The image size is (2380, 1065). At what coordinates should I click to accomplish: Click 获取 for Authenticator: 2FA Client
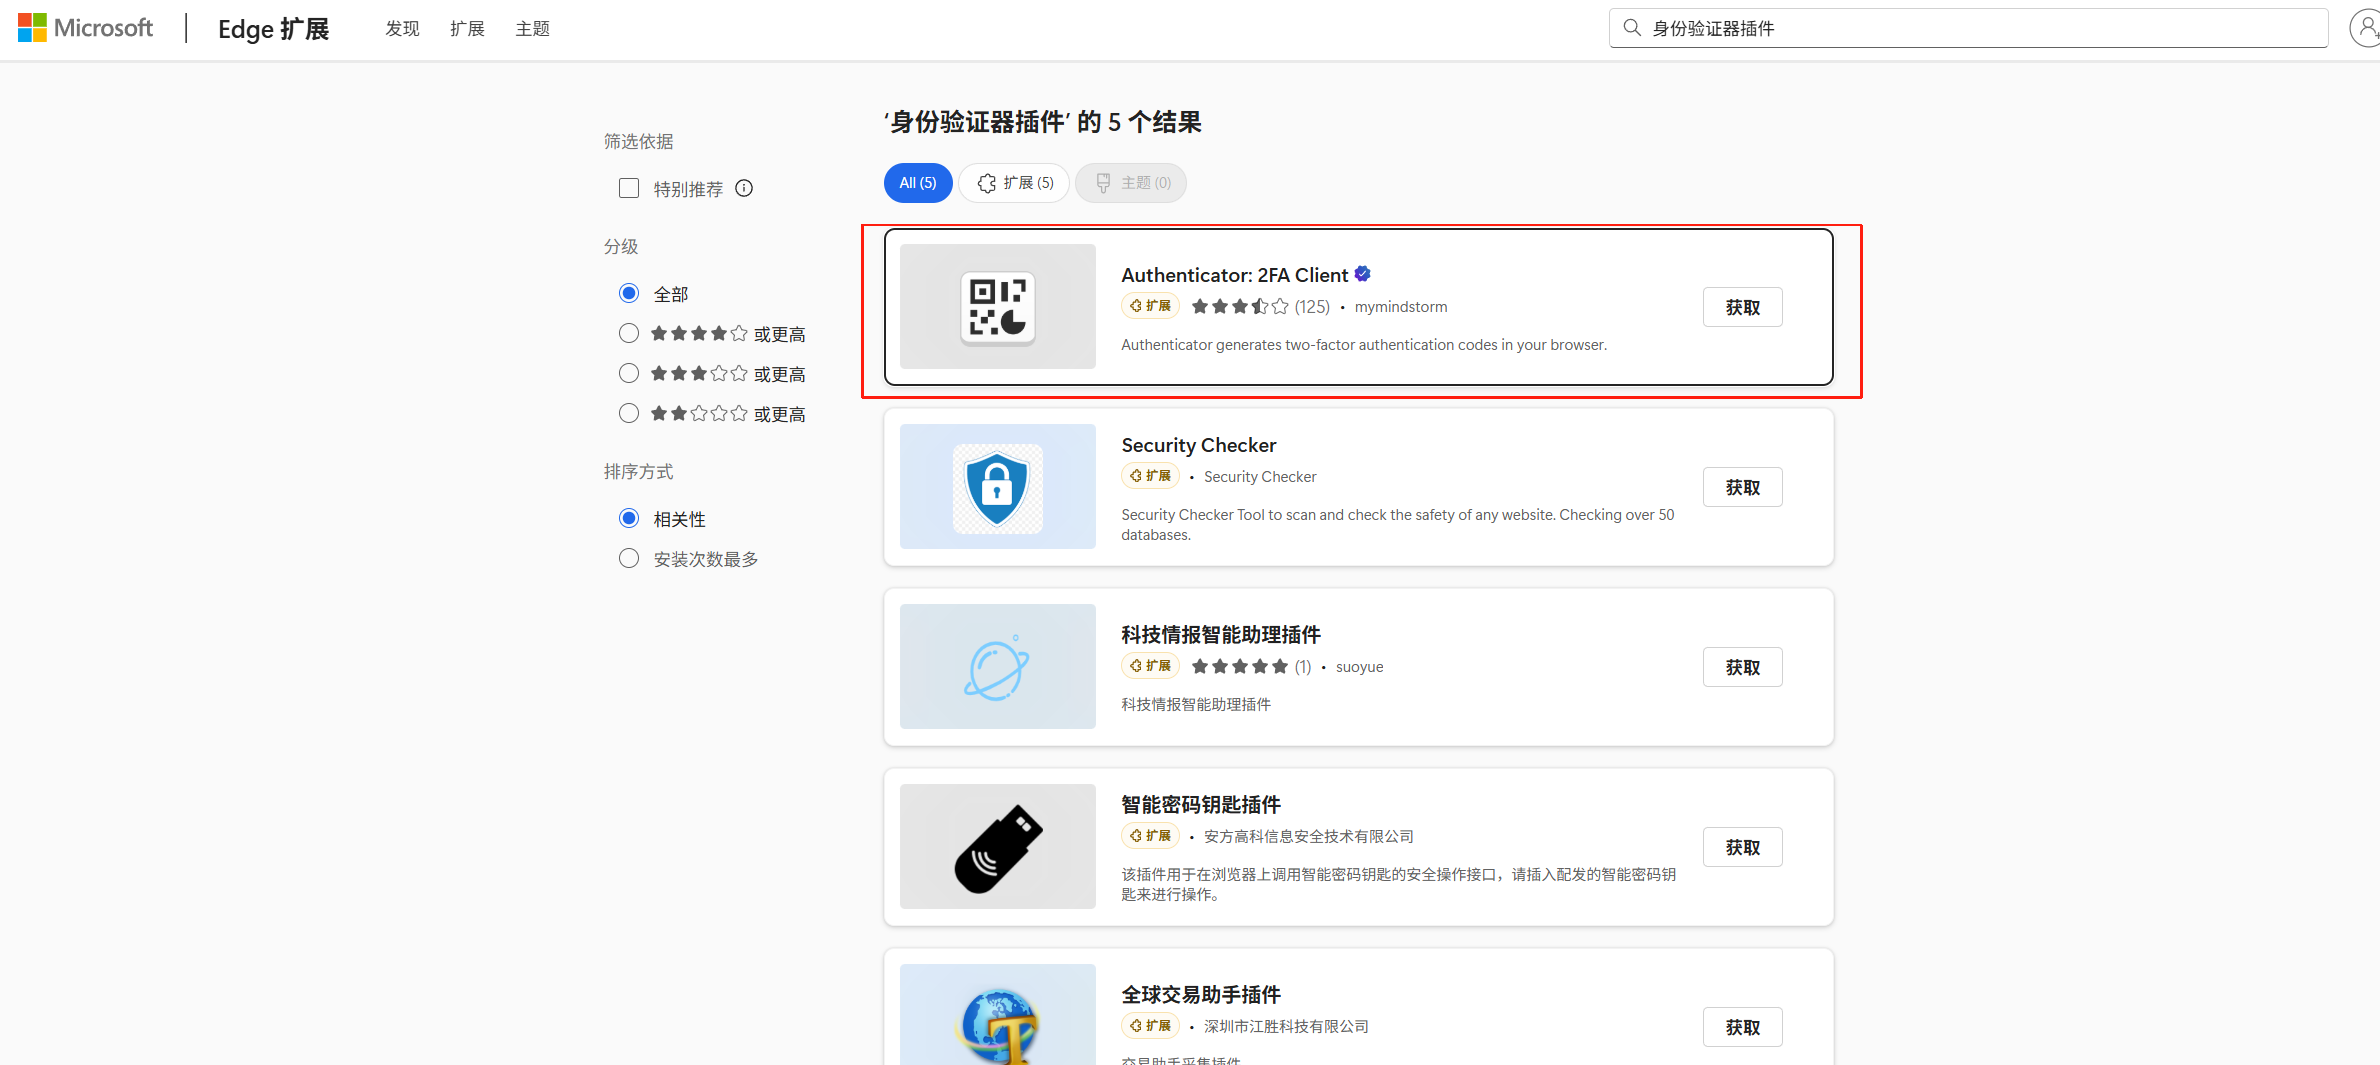(x=1743, y=307)
